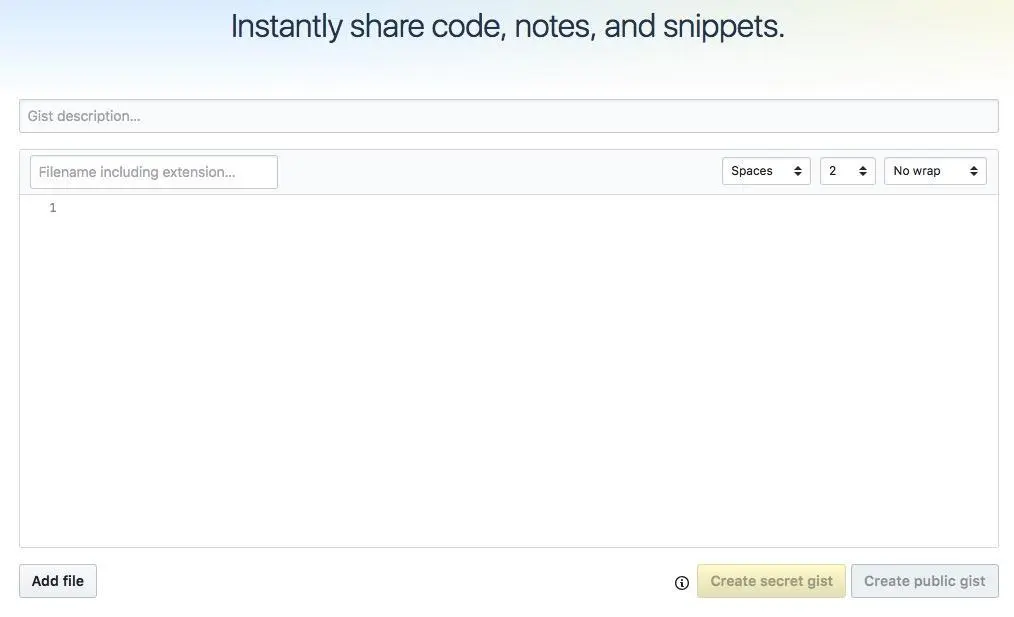
Task: Select the word Spaces in indent selector
Action: pyautogui.click(x=752, y=171)
